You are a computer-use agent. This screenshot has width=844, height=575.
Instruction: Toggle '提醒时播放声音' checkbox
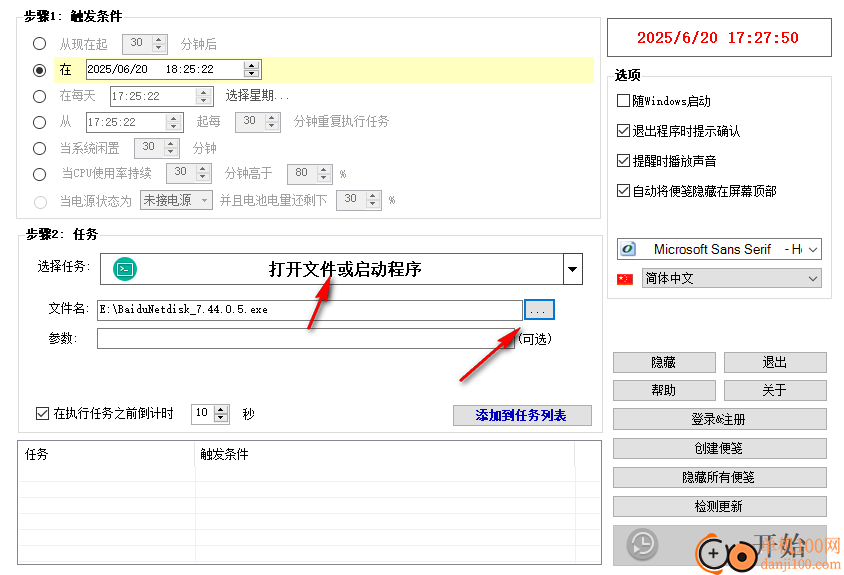tap(623, 160)
